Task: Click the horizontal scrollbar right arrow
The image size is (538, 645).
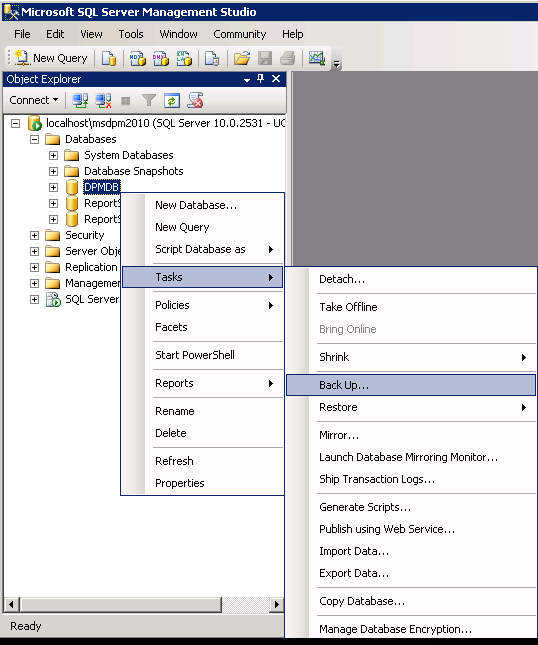Action: (276, 604)
